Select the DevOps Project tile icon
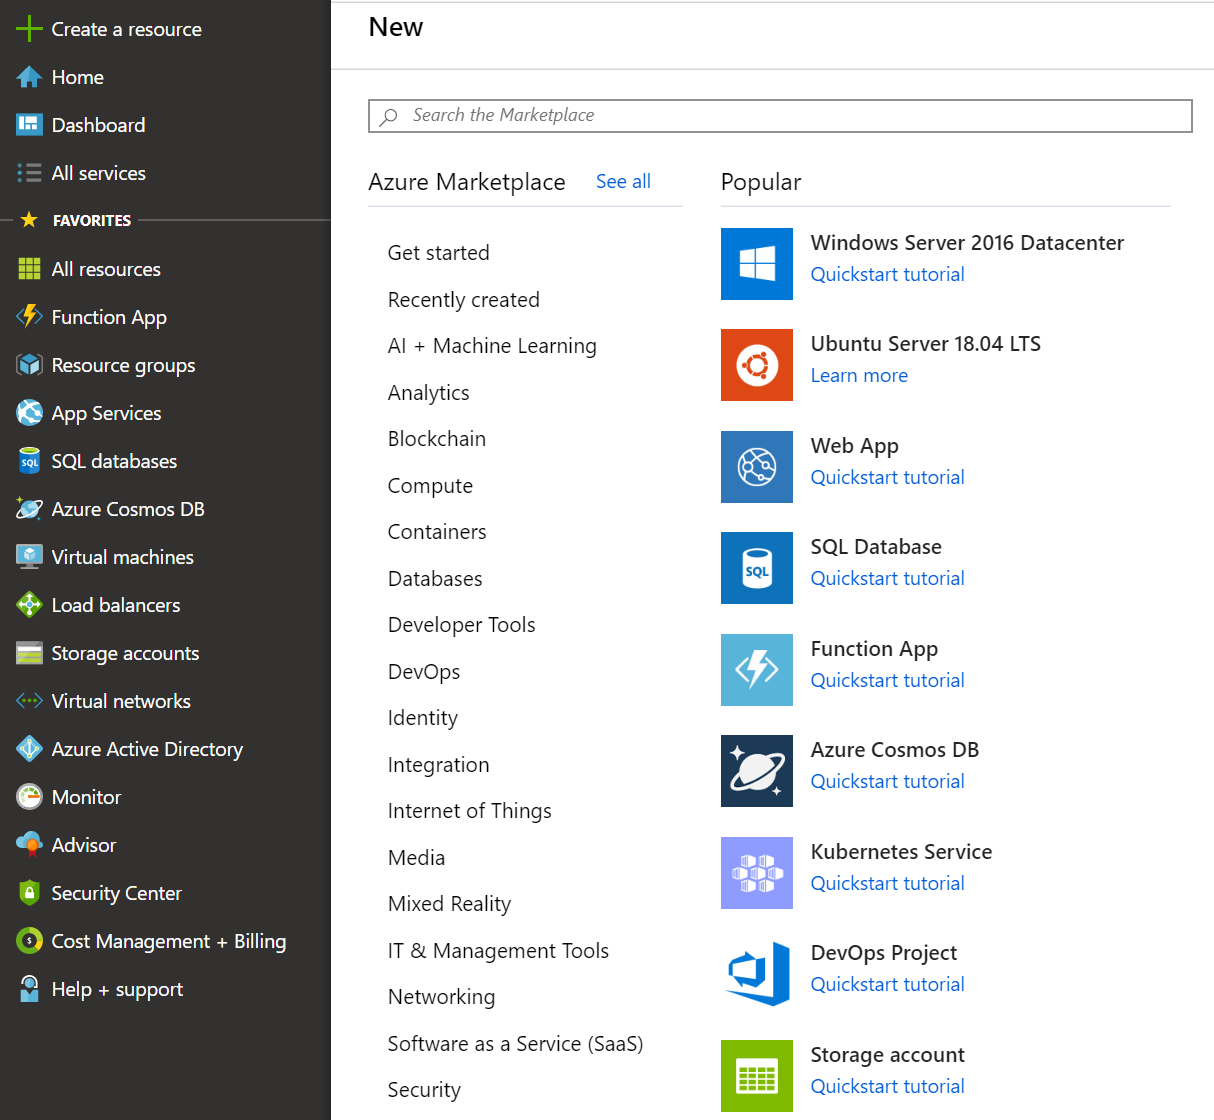1214x1120 pixels. [x=757, y=974]
